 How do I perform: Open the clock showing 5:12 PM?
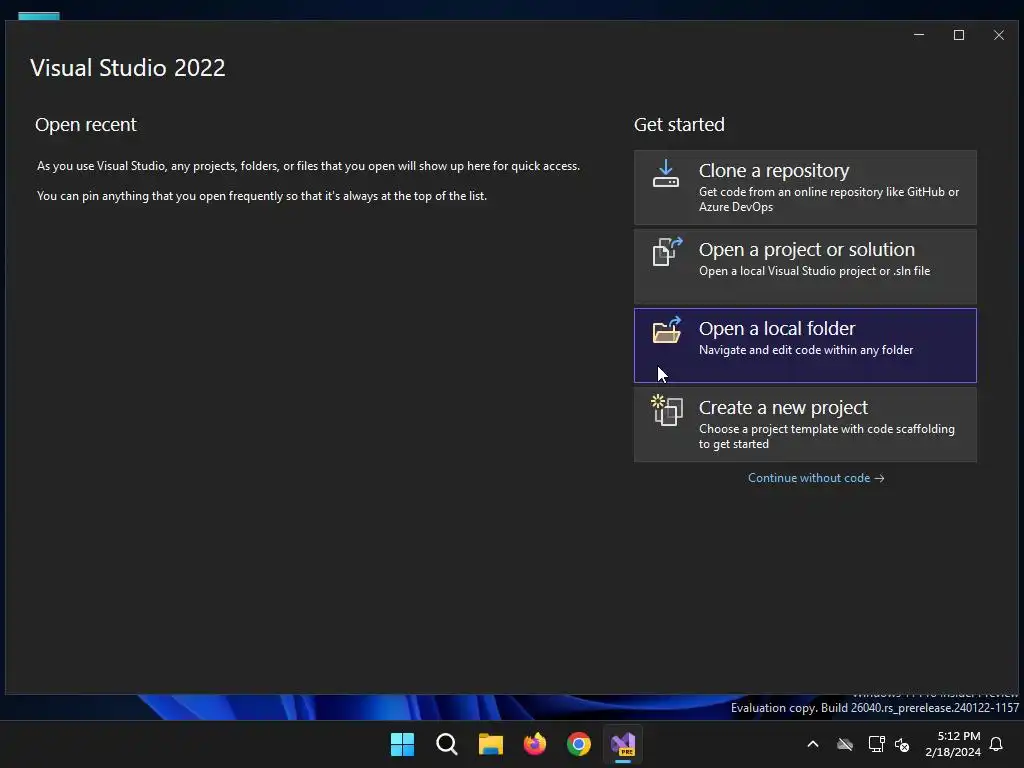click(x=953, y=744)
